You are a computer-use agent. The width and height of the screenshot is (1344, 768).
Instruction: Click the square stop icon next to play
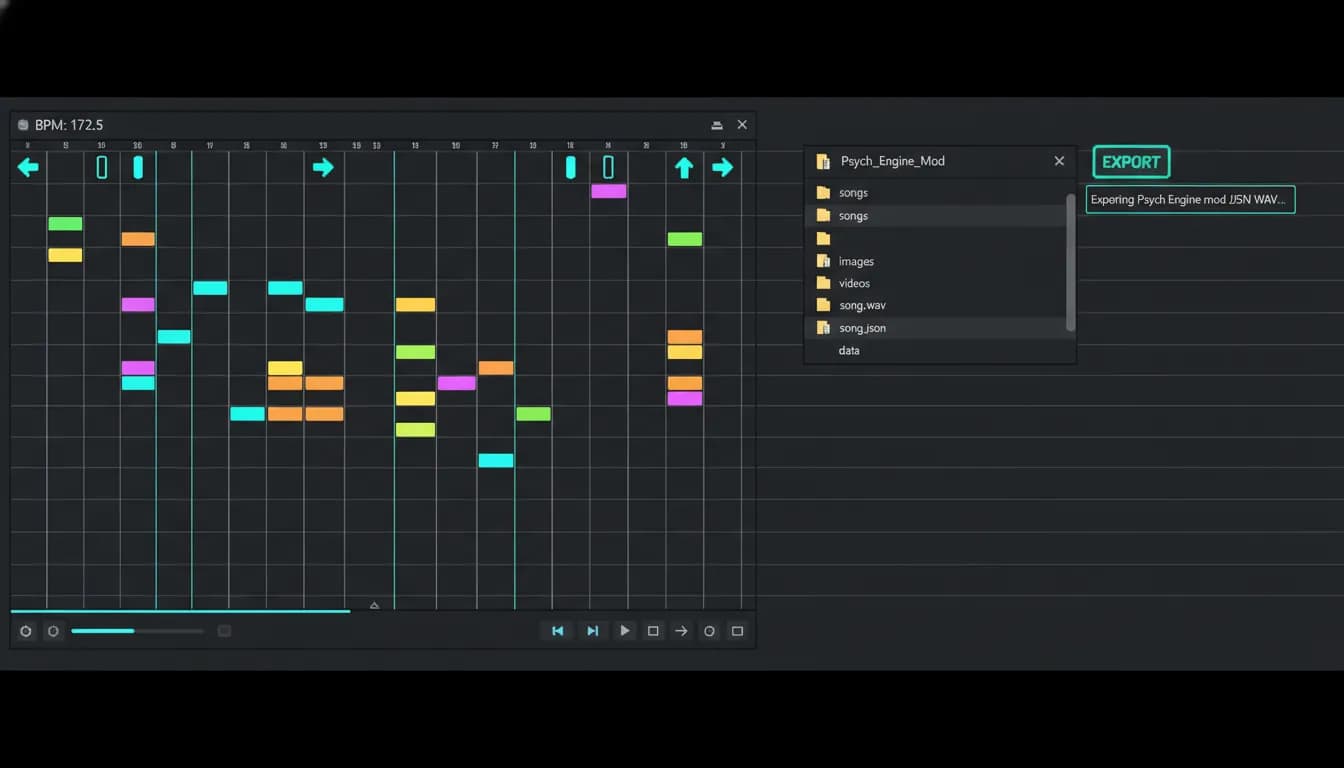coord(653,631)
